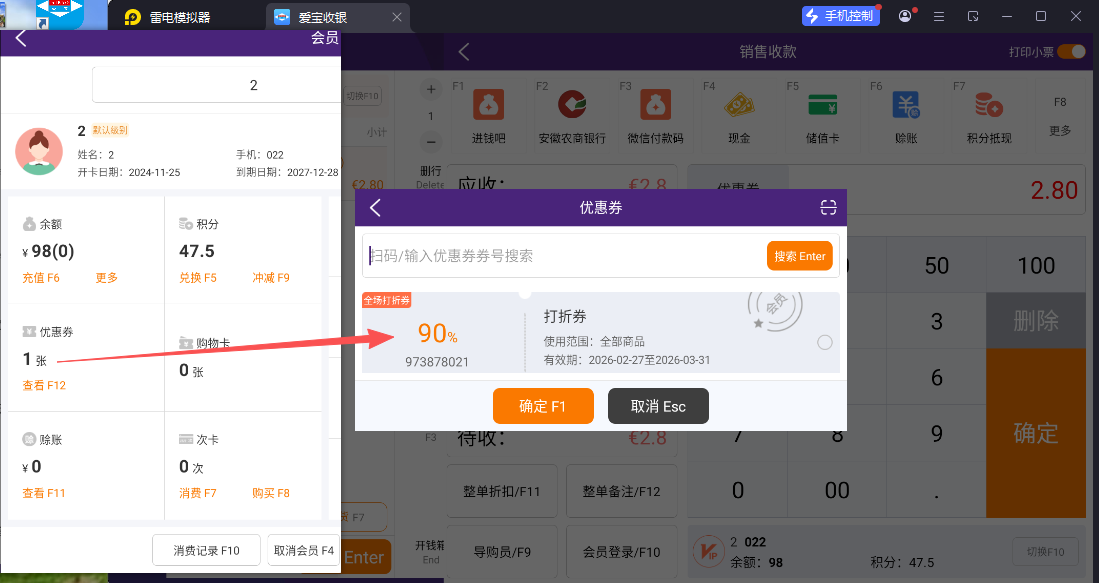Click plus stepper above quantity
This screenshot has width=1099, height=583.
(431, 90)
